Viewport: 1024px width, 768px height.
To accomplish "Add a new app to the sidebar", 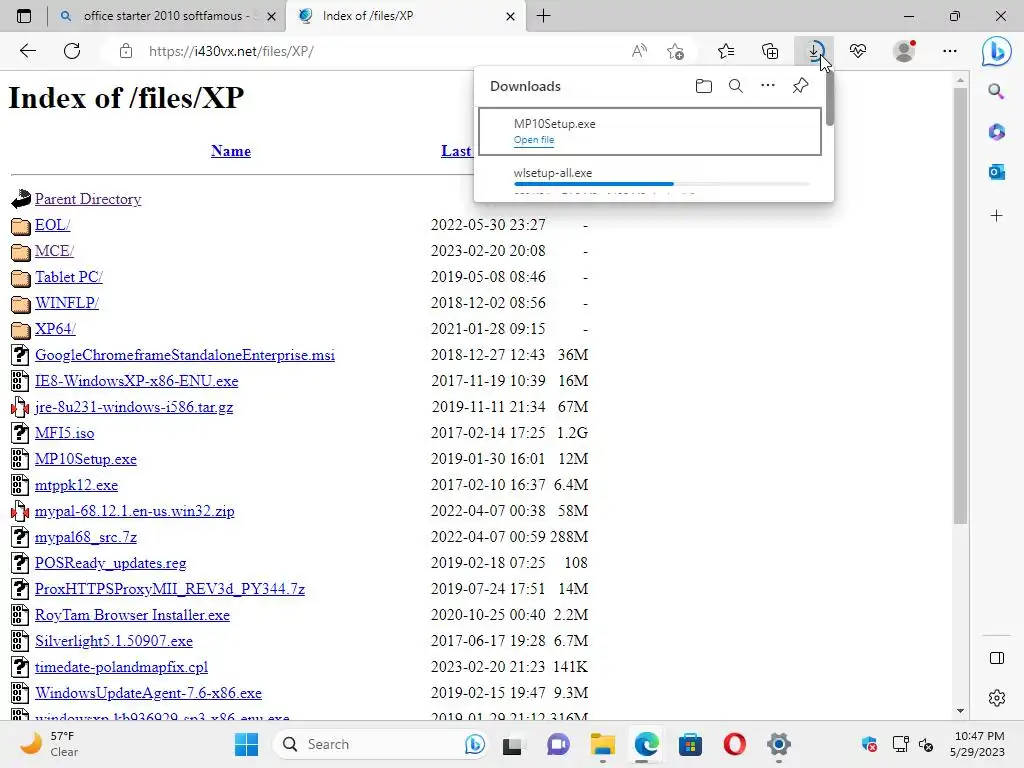I will click(x=996, y=216).
